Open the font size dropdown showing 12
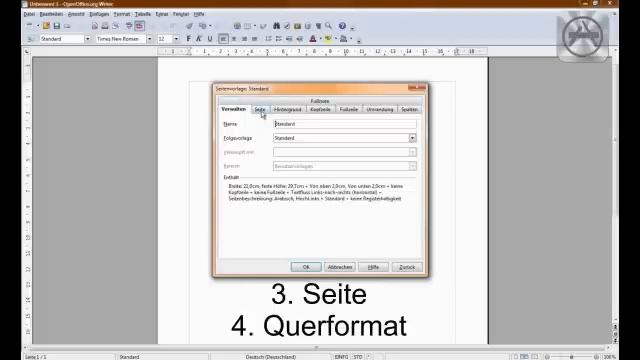Image resolution: width=640 pixels, height=360 pixels. tap(176, 39)
